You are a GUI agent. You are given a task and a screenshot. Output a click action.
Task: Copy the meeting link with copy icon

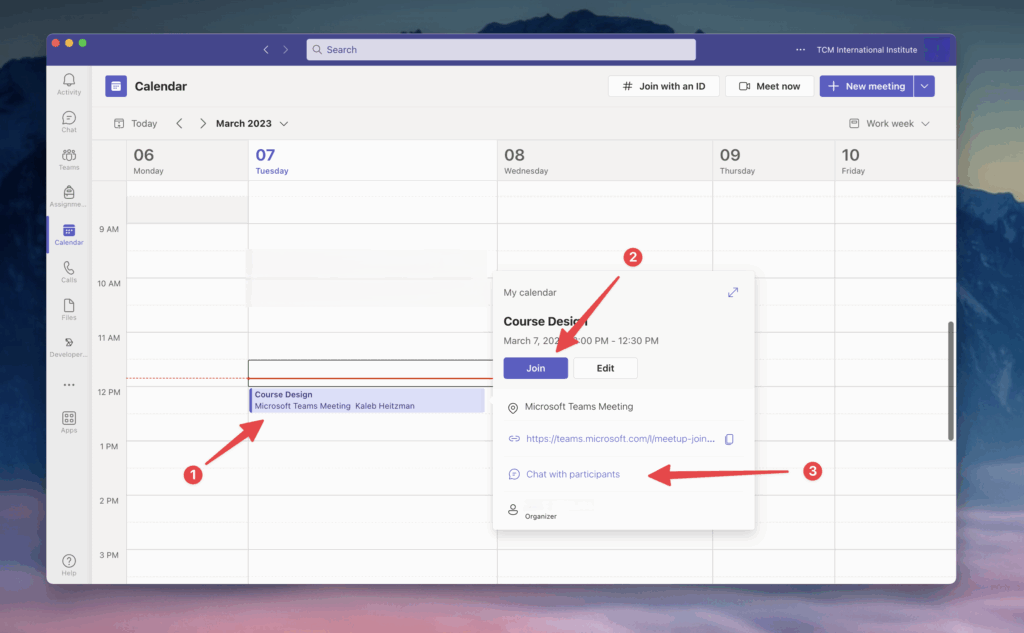(x=729, y=439)
